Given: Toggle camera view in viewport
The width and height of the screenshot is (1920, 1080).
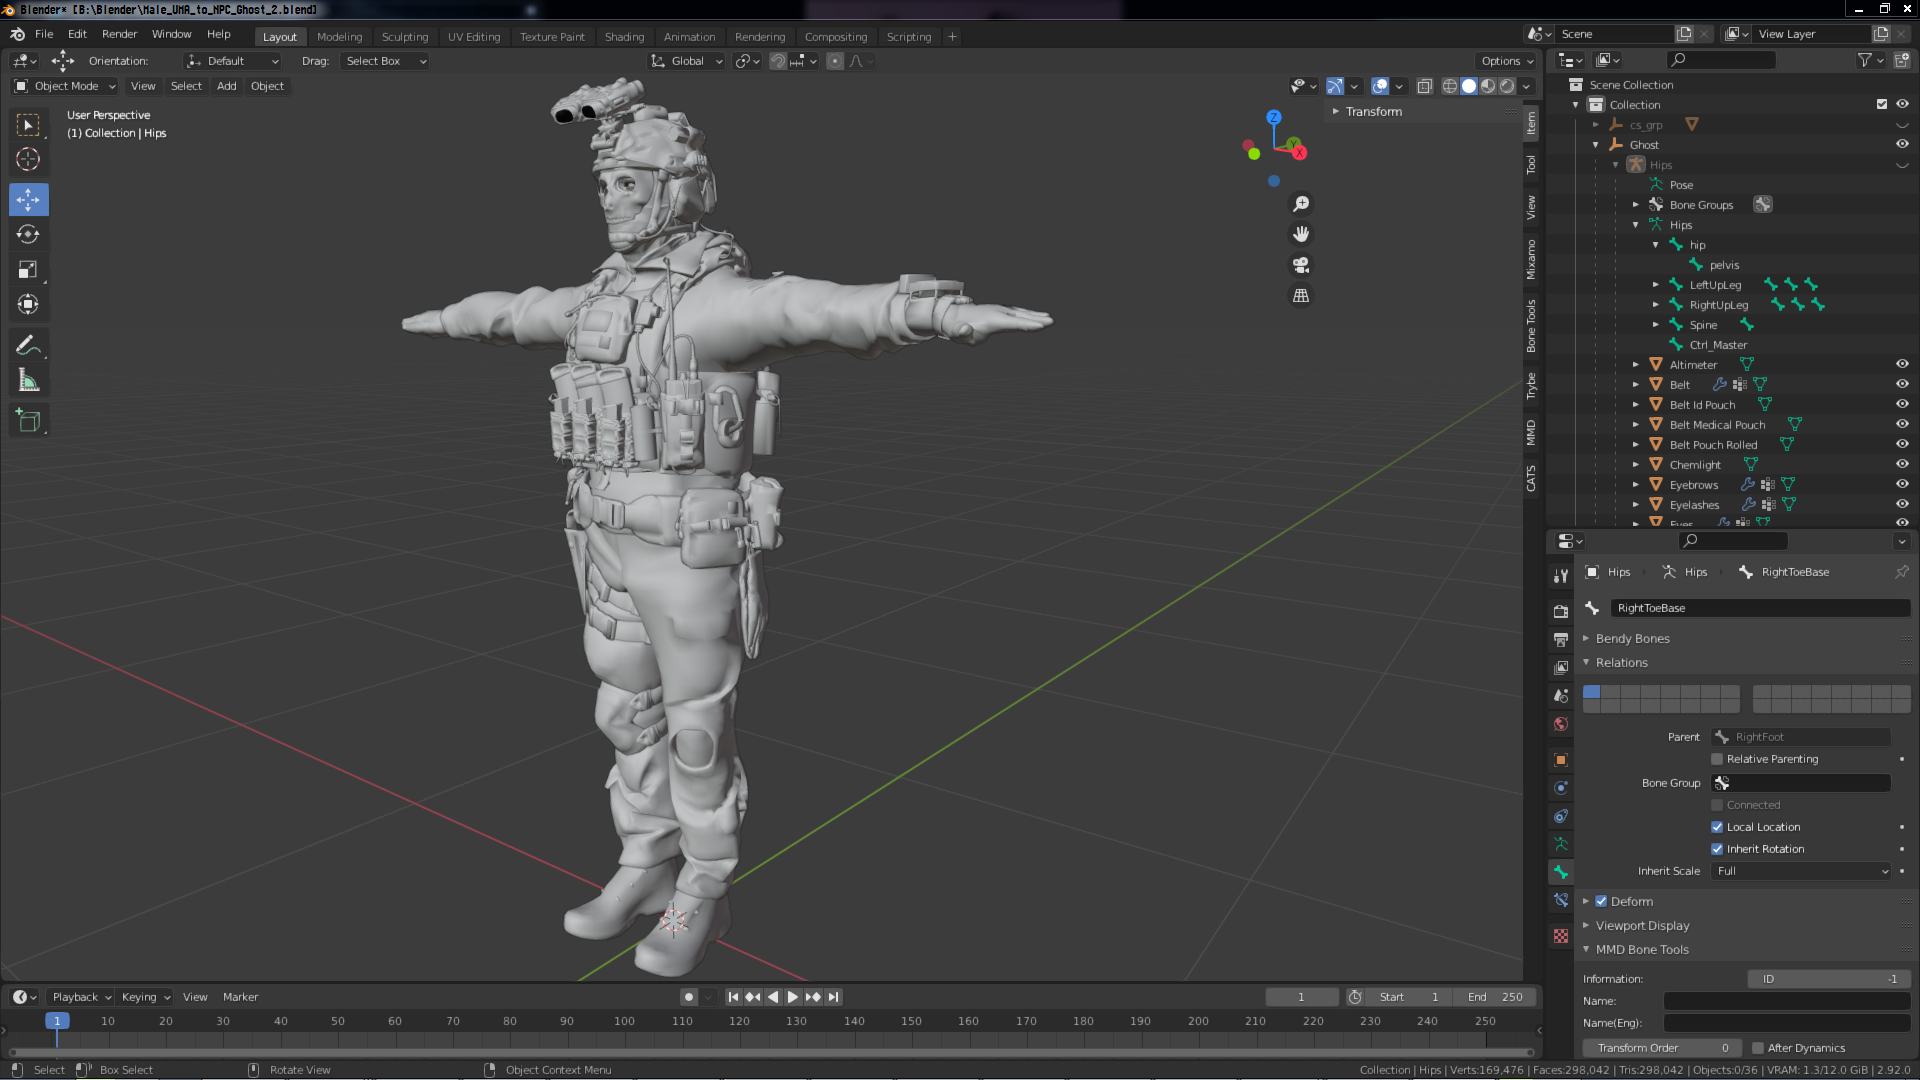Looking at the screenshot, I should pyautogui.click(x=1301, y=265).
